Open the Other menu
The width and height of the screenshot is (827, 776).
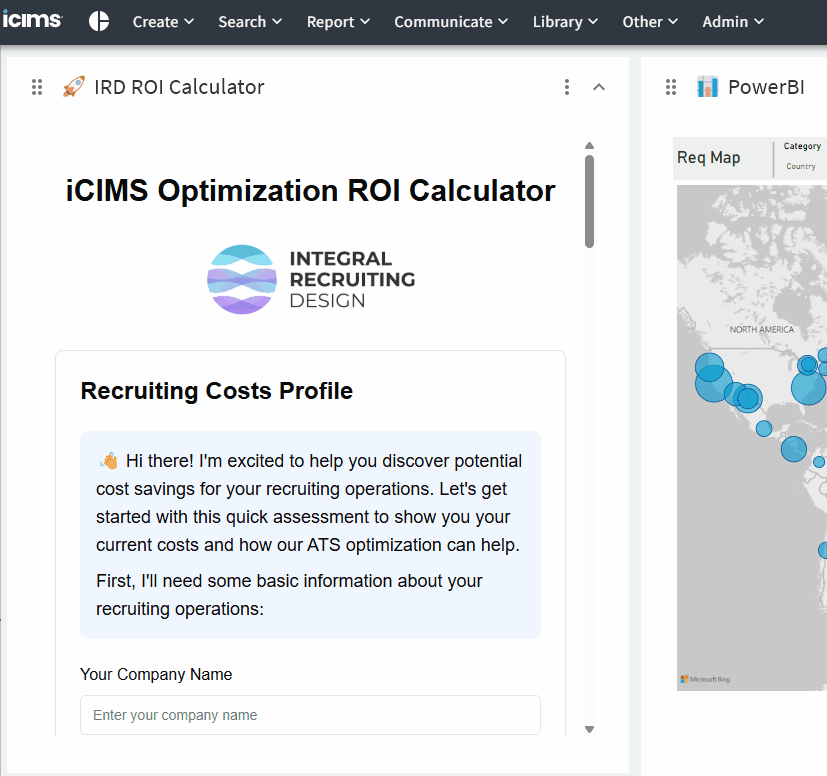click(x=650, y=22)
